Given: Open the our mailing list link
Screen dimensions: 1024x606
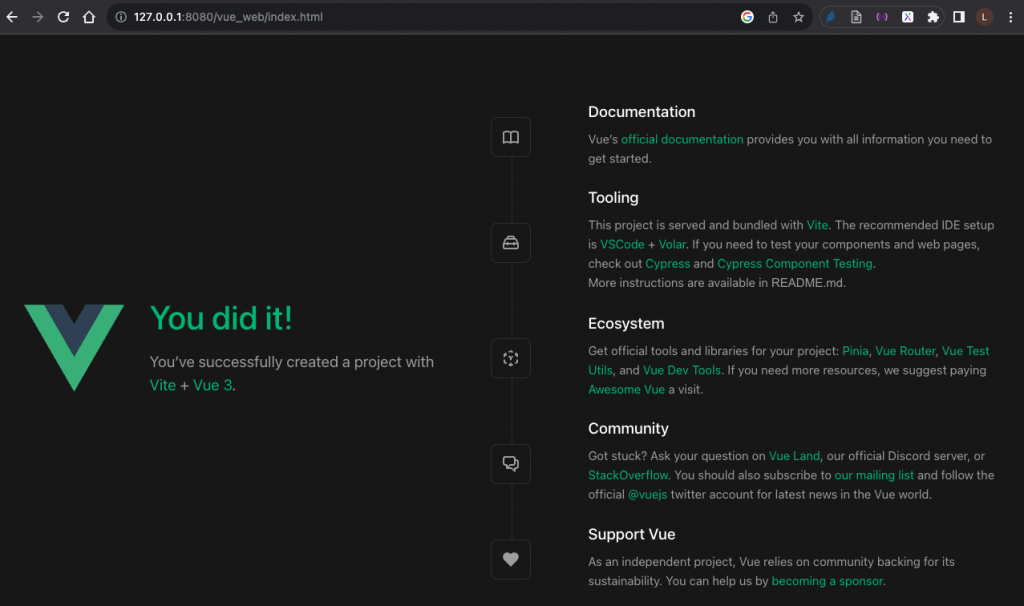Looking at the screenshot, I should [874, 475].
